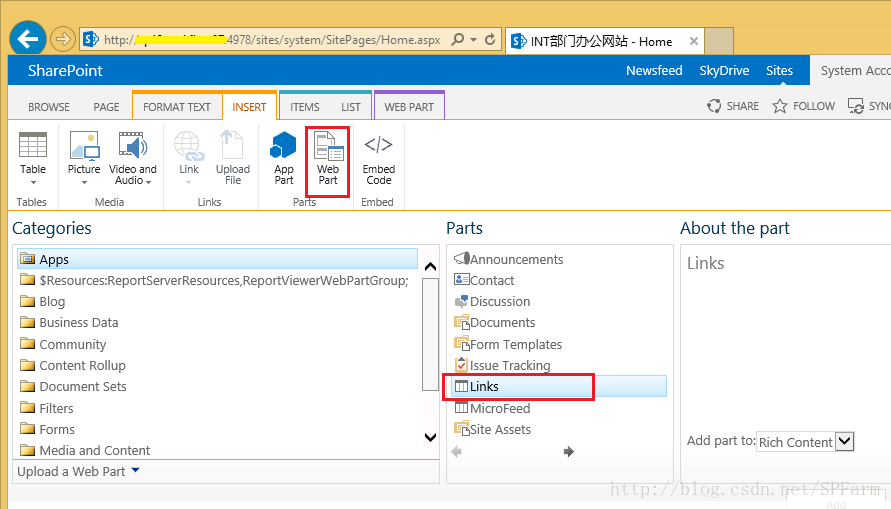891x509 pixels.
Task: Open the BROWSE ribbon tab
Action: pos(49,107)
